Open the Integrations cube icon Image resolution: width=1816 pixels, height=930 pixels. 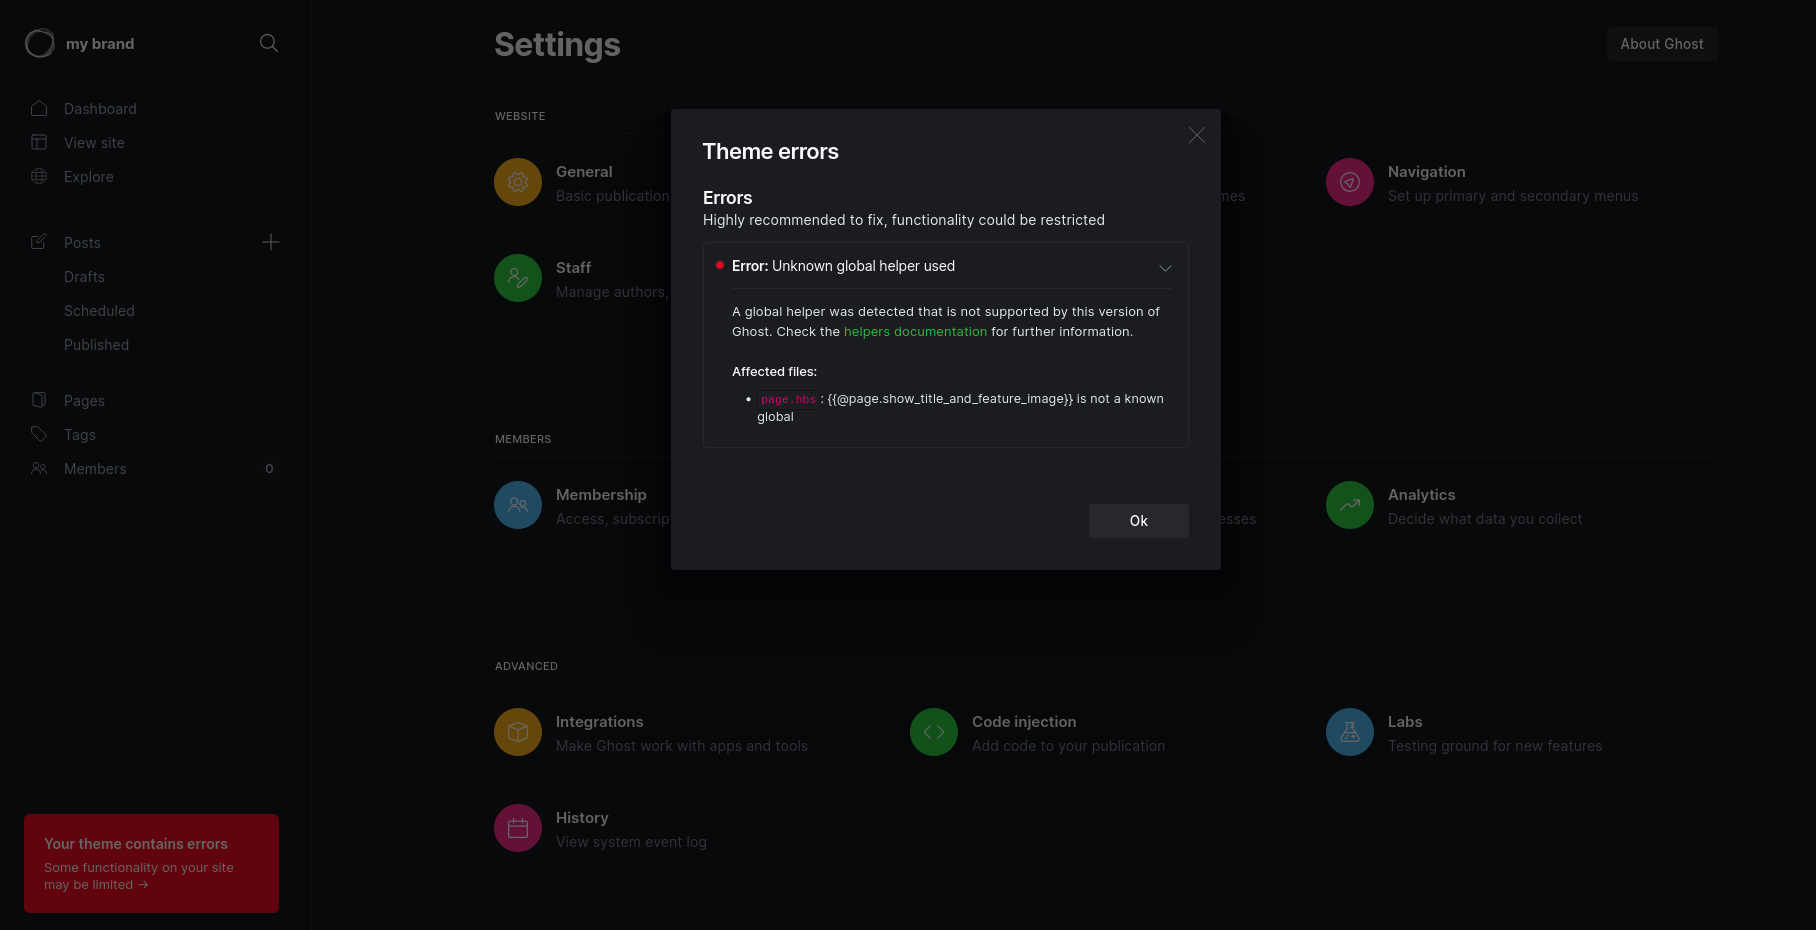[517, 732]
